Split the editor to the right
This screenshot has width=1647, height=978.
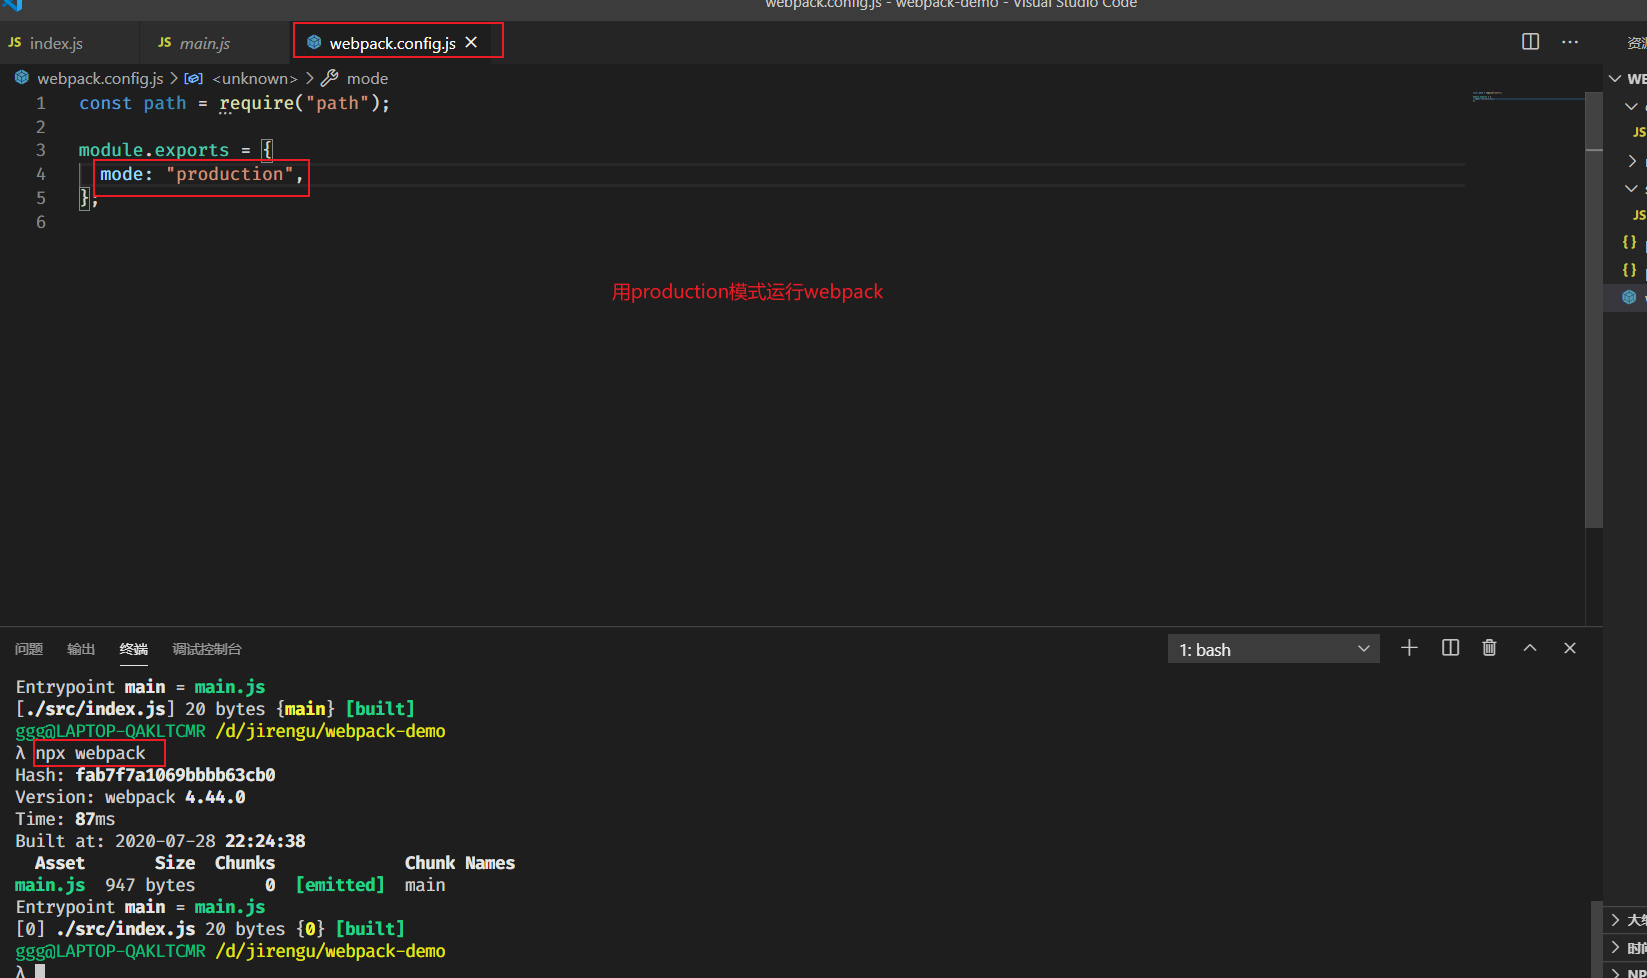click(x=1530, y=41)
